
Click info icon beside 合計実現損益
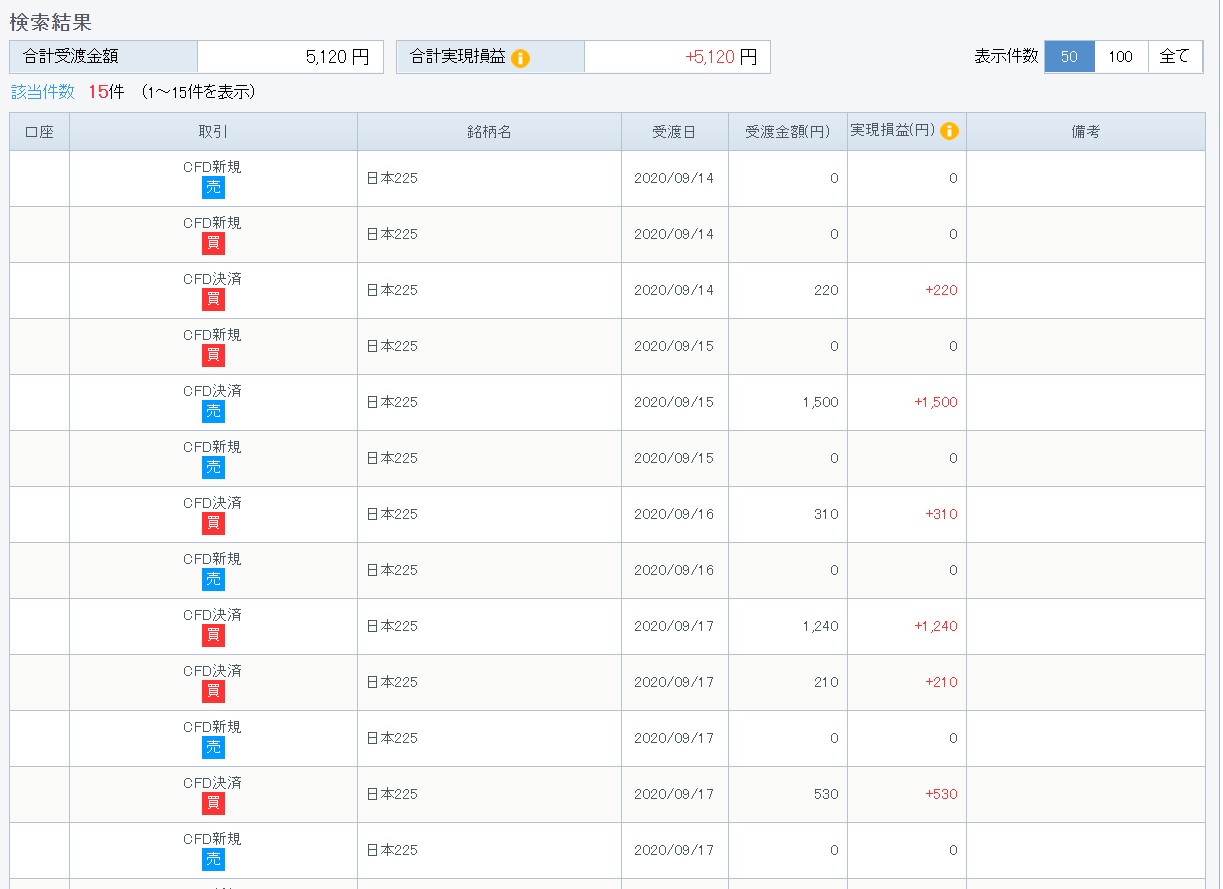pos(520,58)
